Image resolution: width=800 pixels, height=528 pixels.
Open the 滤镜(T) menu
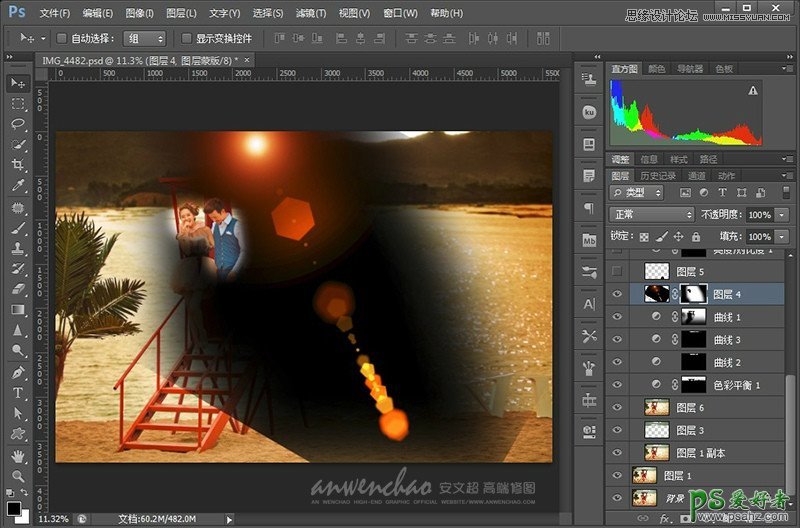click(x=310, y=14)
